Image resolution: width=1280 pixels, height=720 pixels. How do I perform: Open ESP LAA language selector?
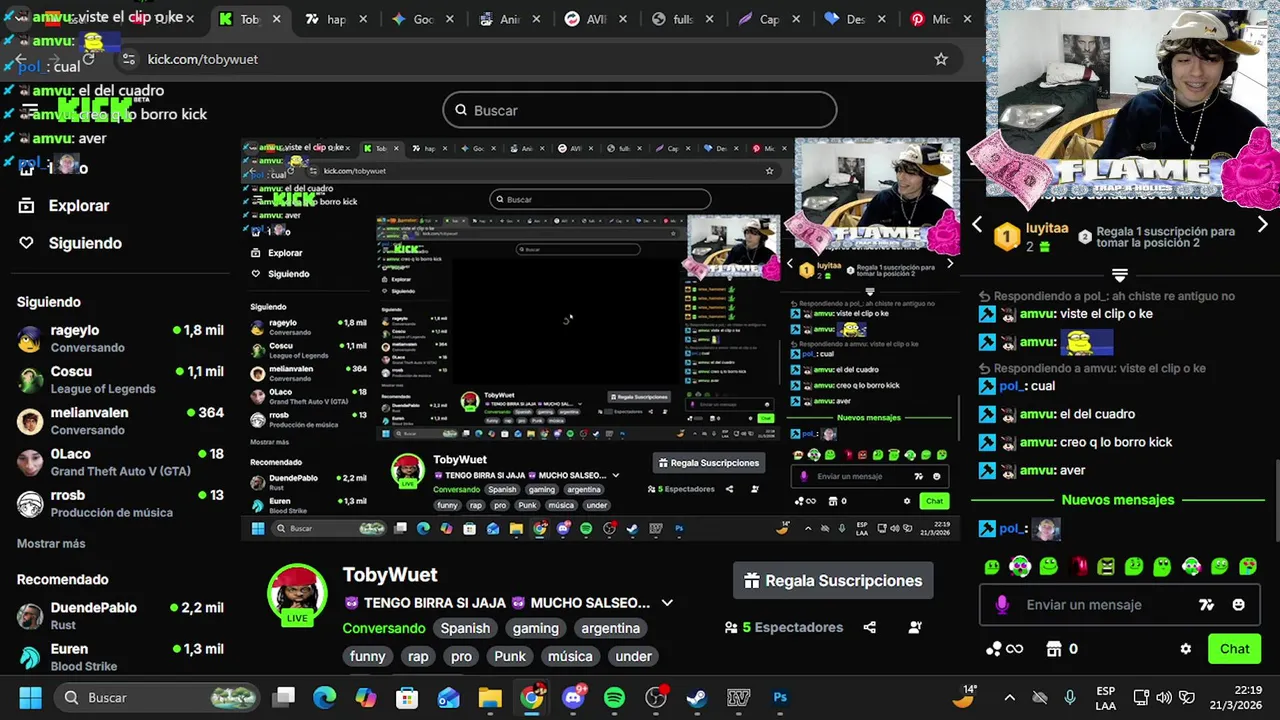[x=1106, y=698]
